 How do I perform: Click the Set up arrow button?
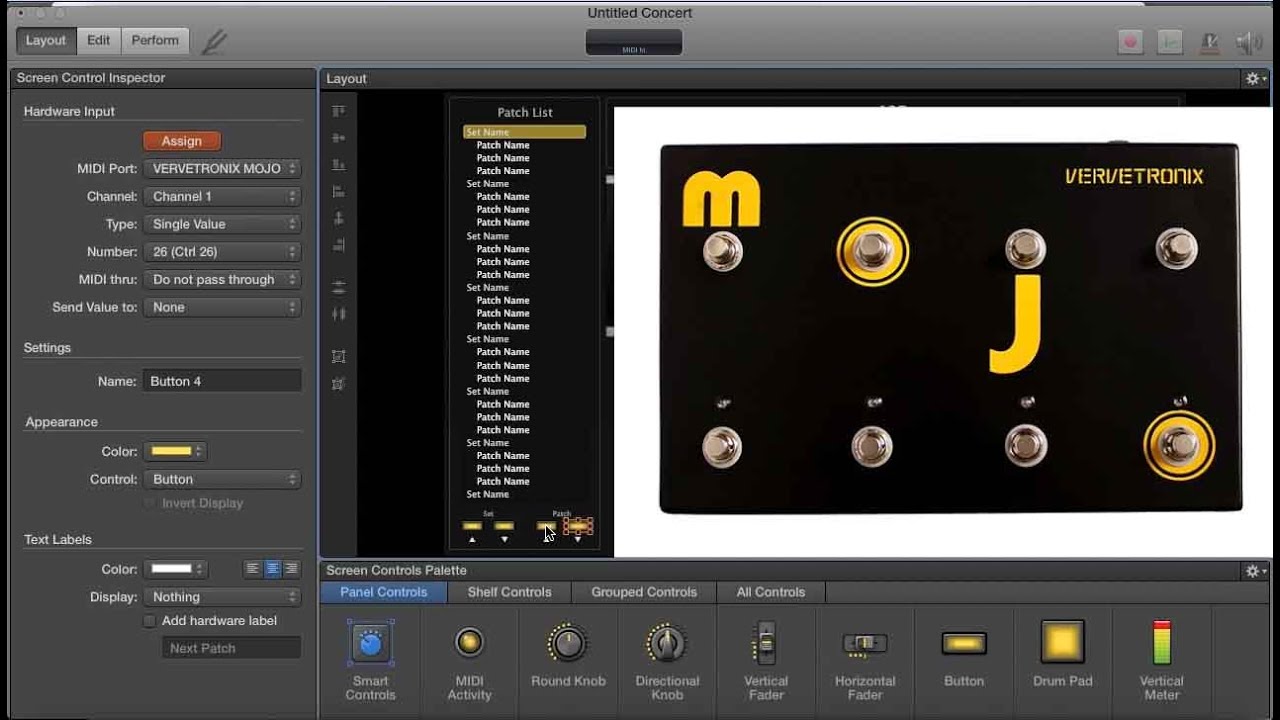click(x=472, y=527)
